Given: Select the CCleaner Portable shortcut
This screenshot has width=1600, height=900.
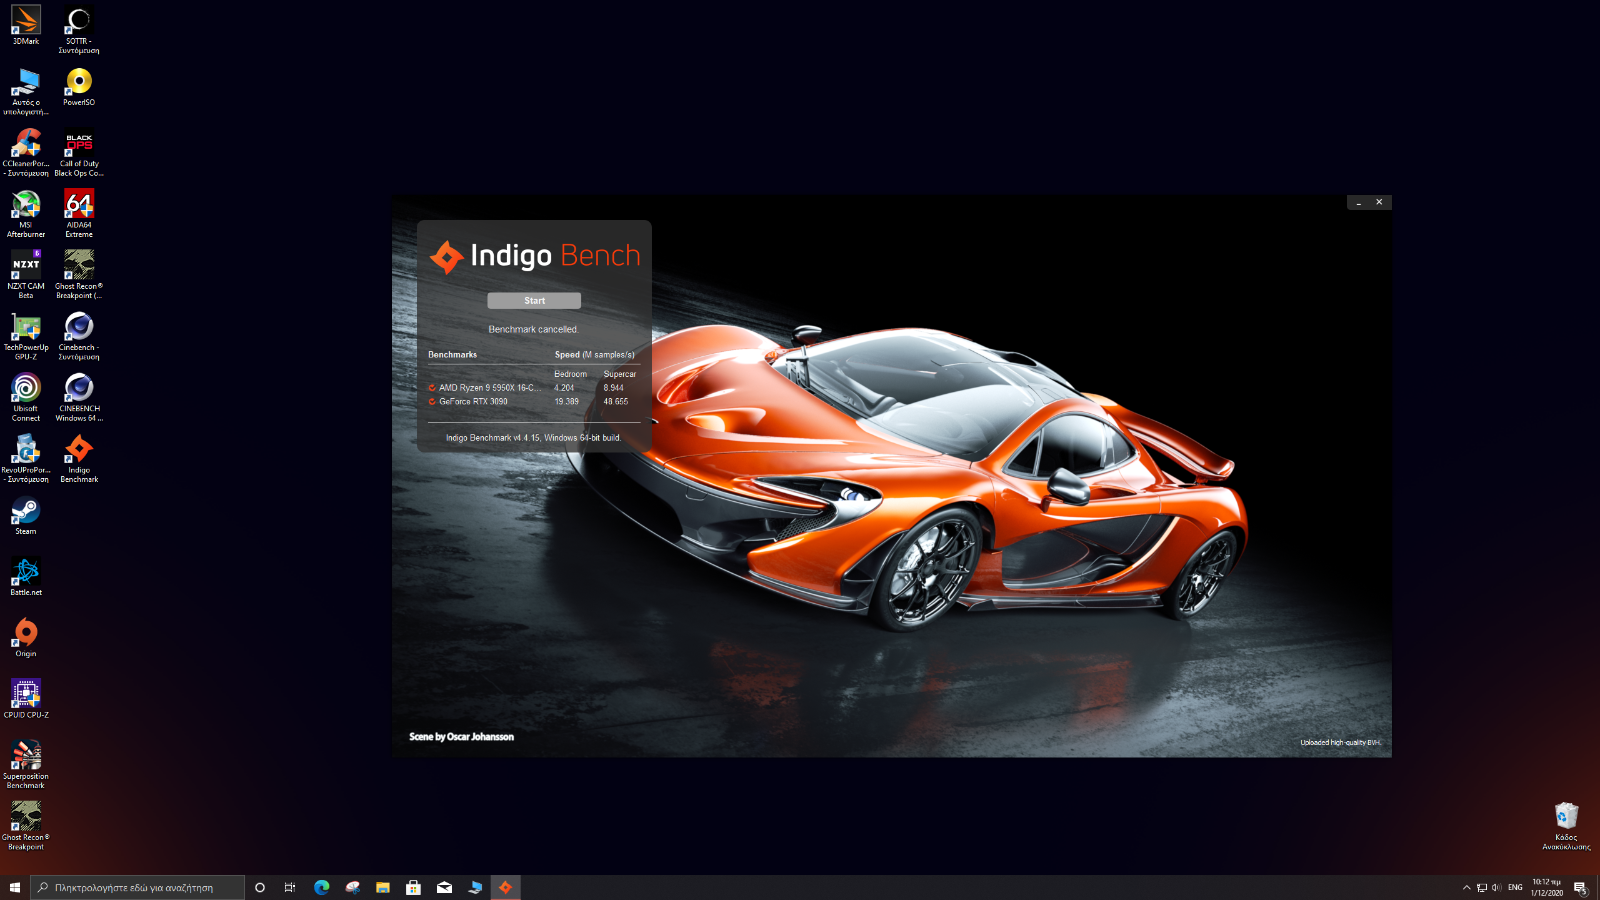Looking at the screenshot, I should pos(26,152).
